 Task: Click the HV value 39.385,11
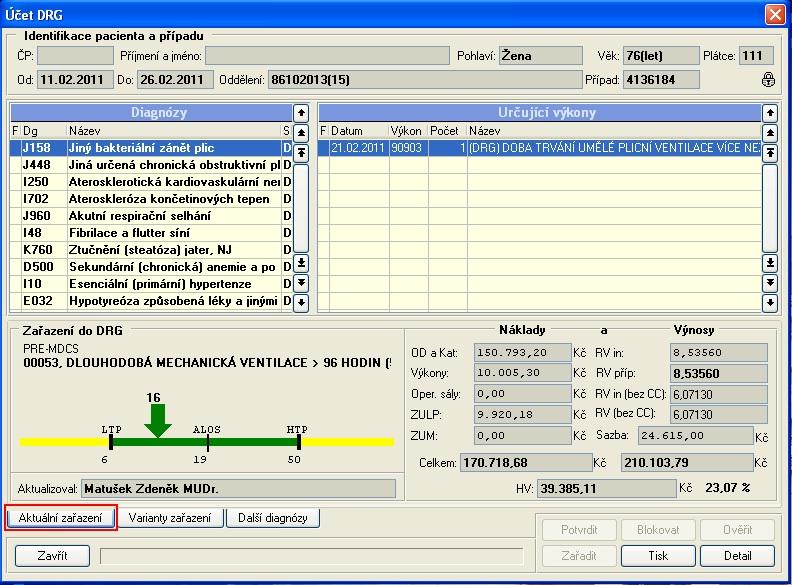606,489
